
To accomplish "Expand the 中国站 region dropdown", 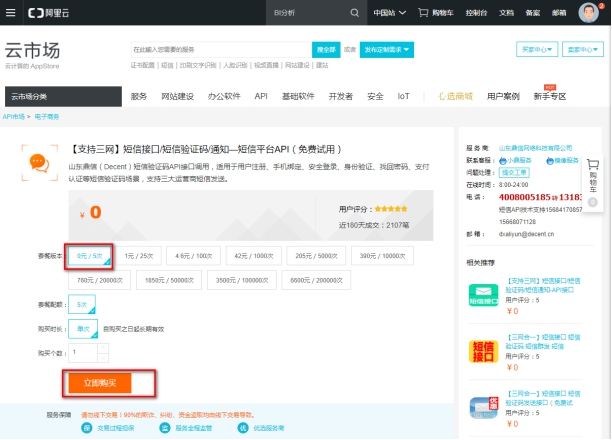I will pyautogui.click(x=390, y=13).
